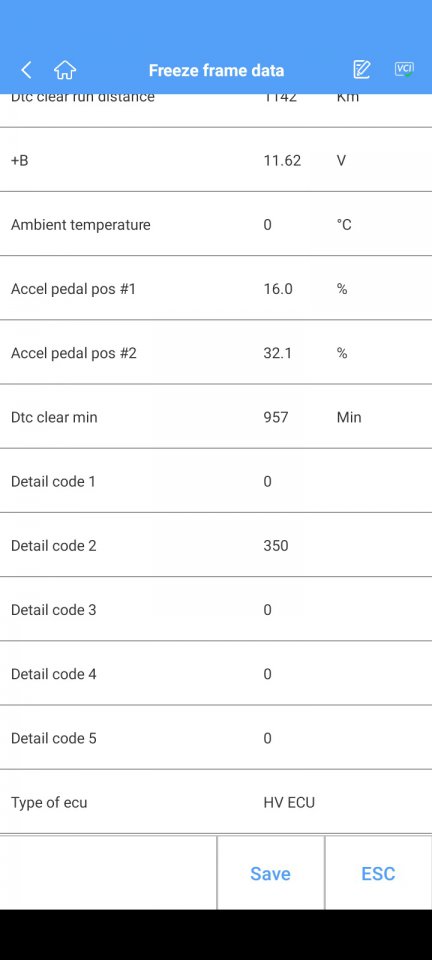
Task: Tap the VCI connection status icon
Action: pos(404,69)
